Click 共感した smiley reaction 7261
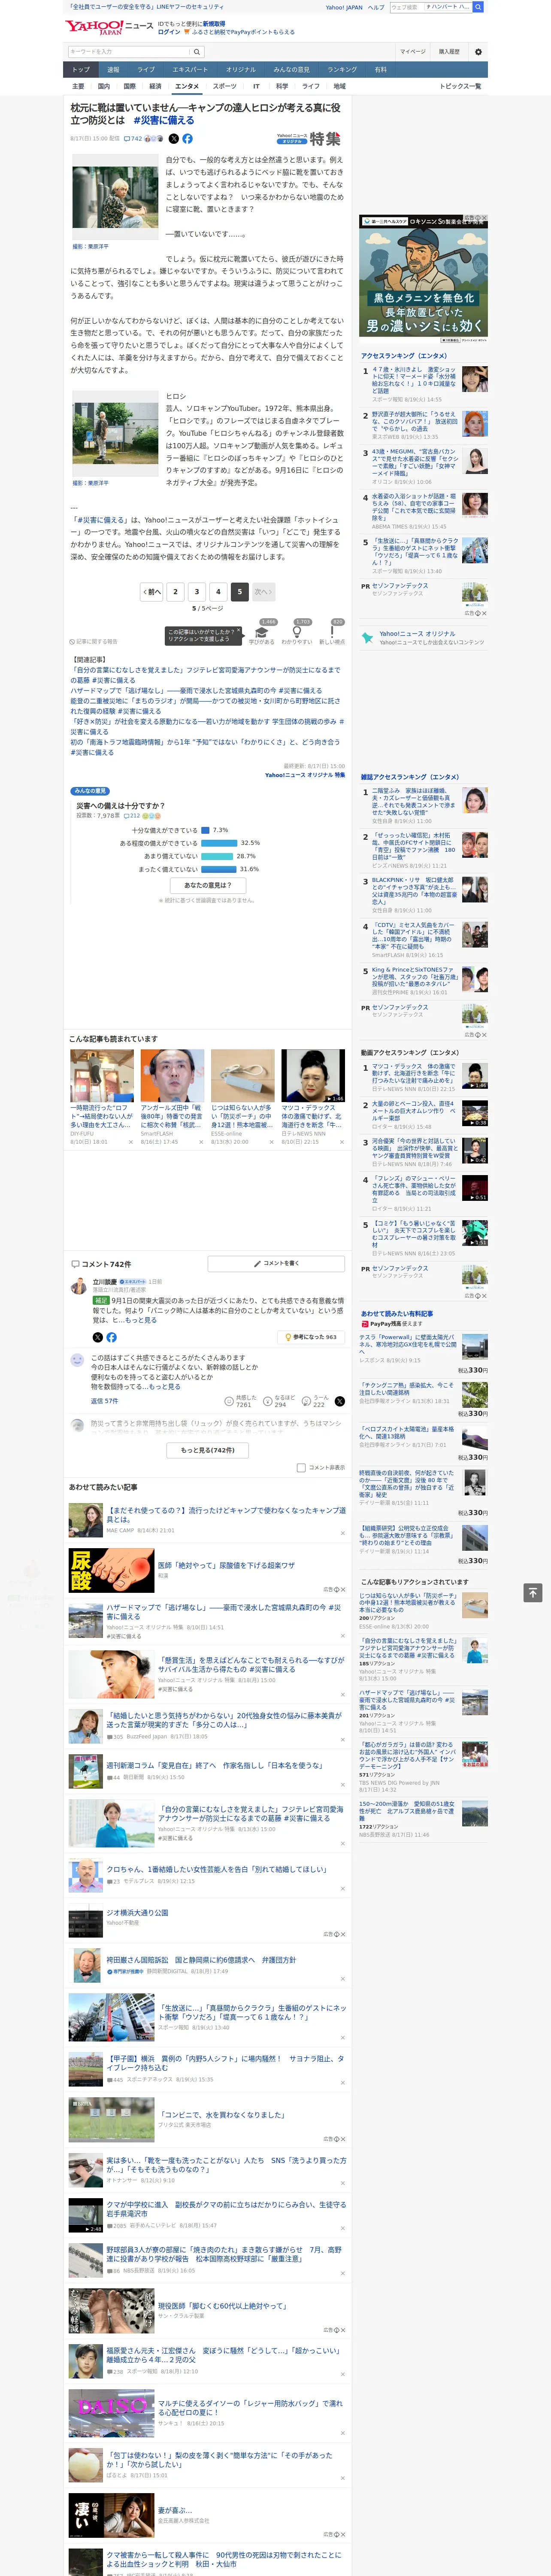This screenshot has height=2576, width=551. [x=229, y=1401]
